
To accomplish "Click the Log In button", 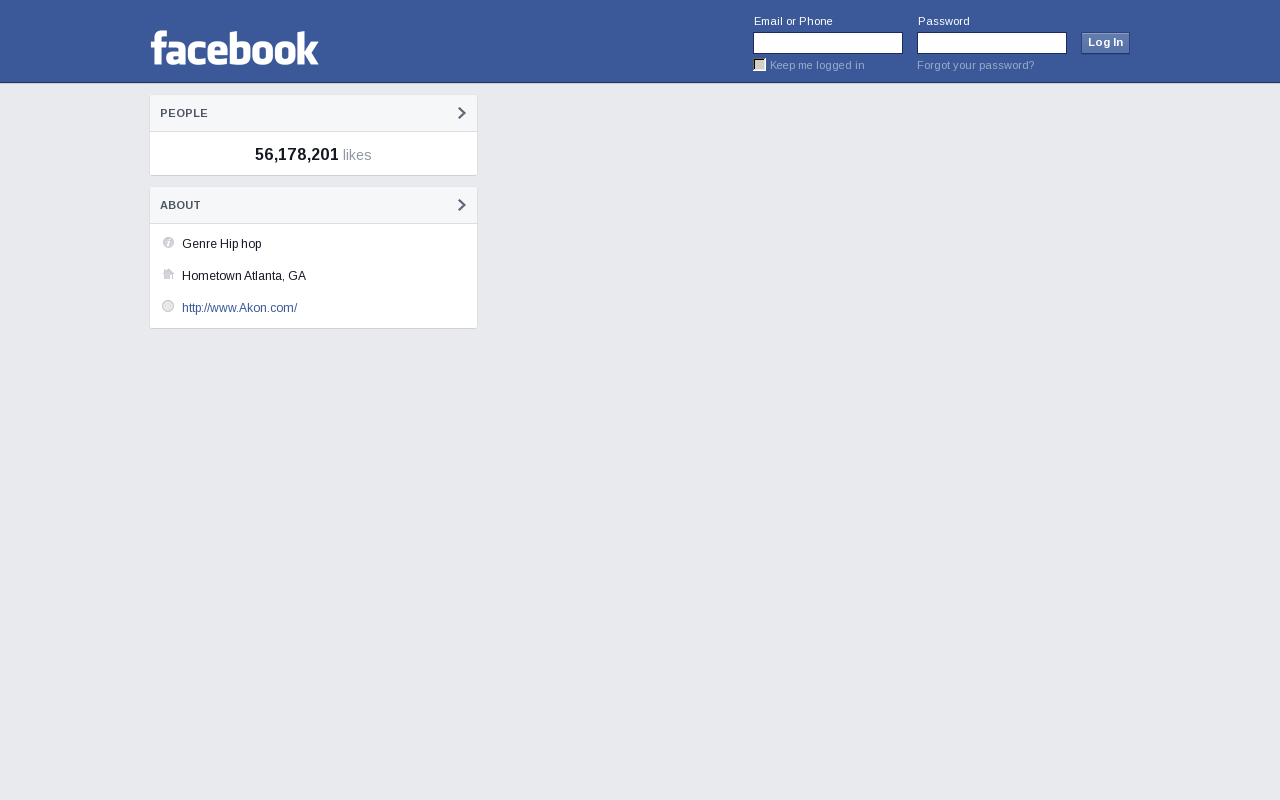I will (x=1105, y=43).
